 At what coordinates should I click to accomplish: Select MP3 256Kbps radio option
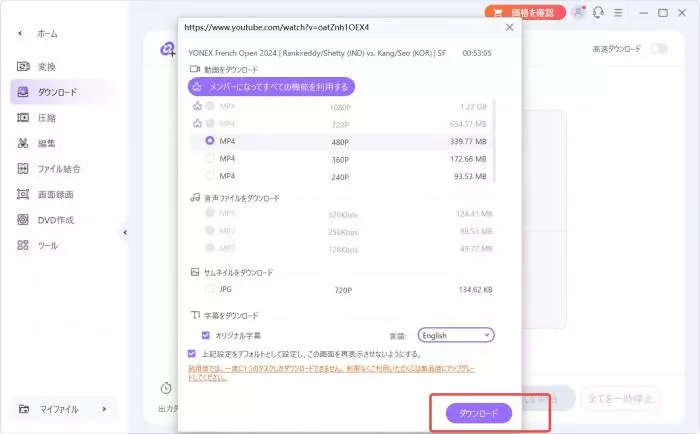pos(210,230)
